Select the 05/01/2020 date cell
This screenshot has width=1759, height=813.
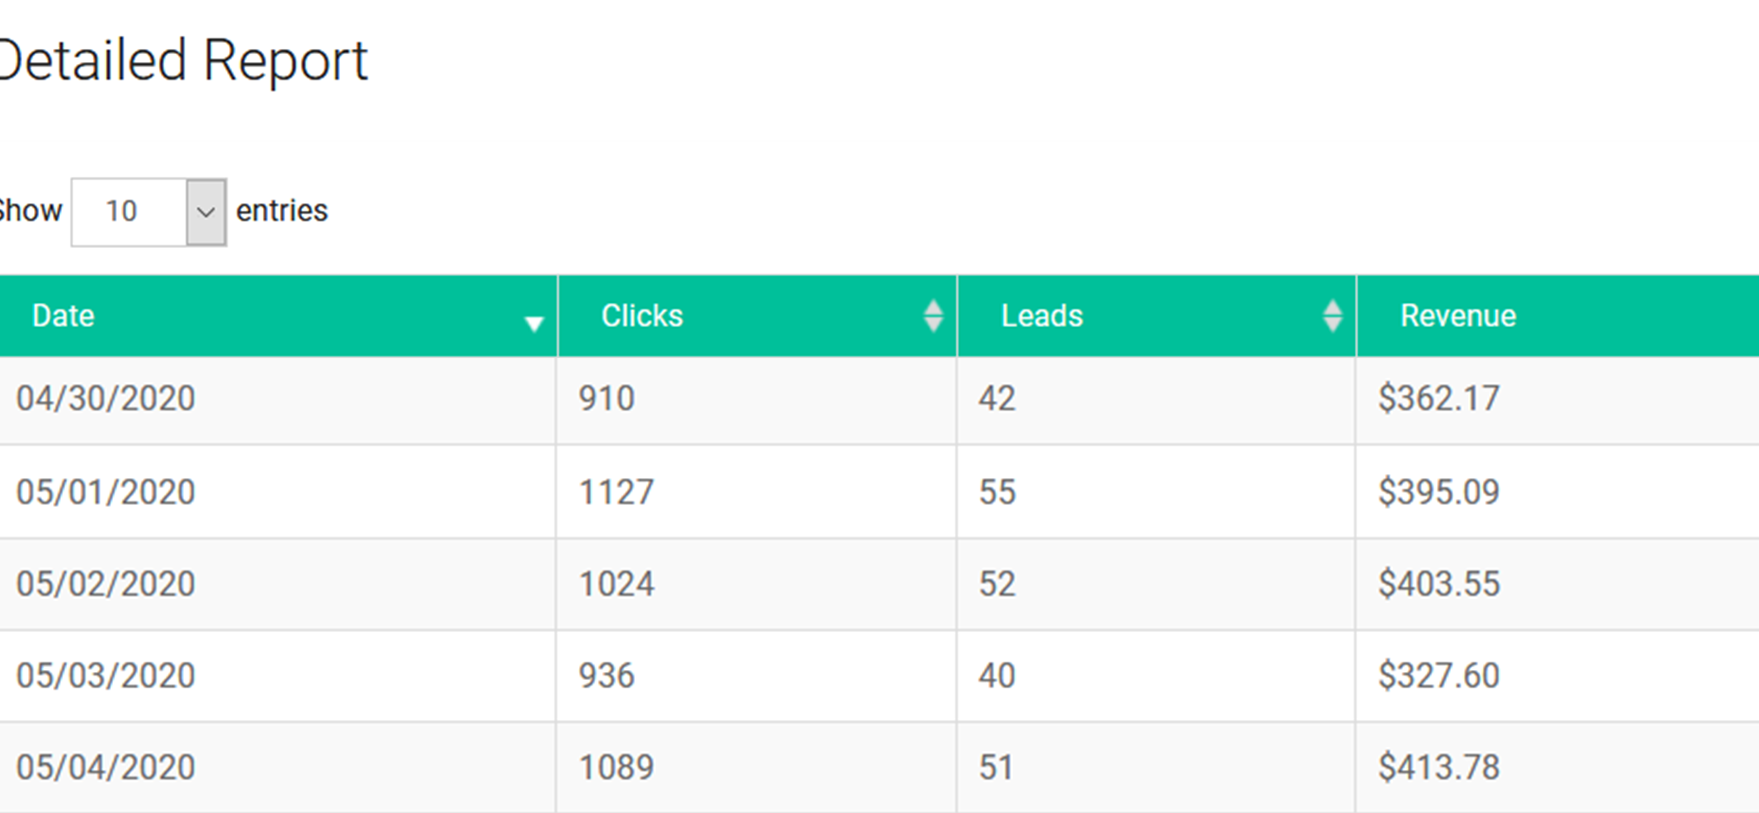click(x=106, y=492)
